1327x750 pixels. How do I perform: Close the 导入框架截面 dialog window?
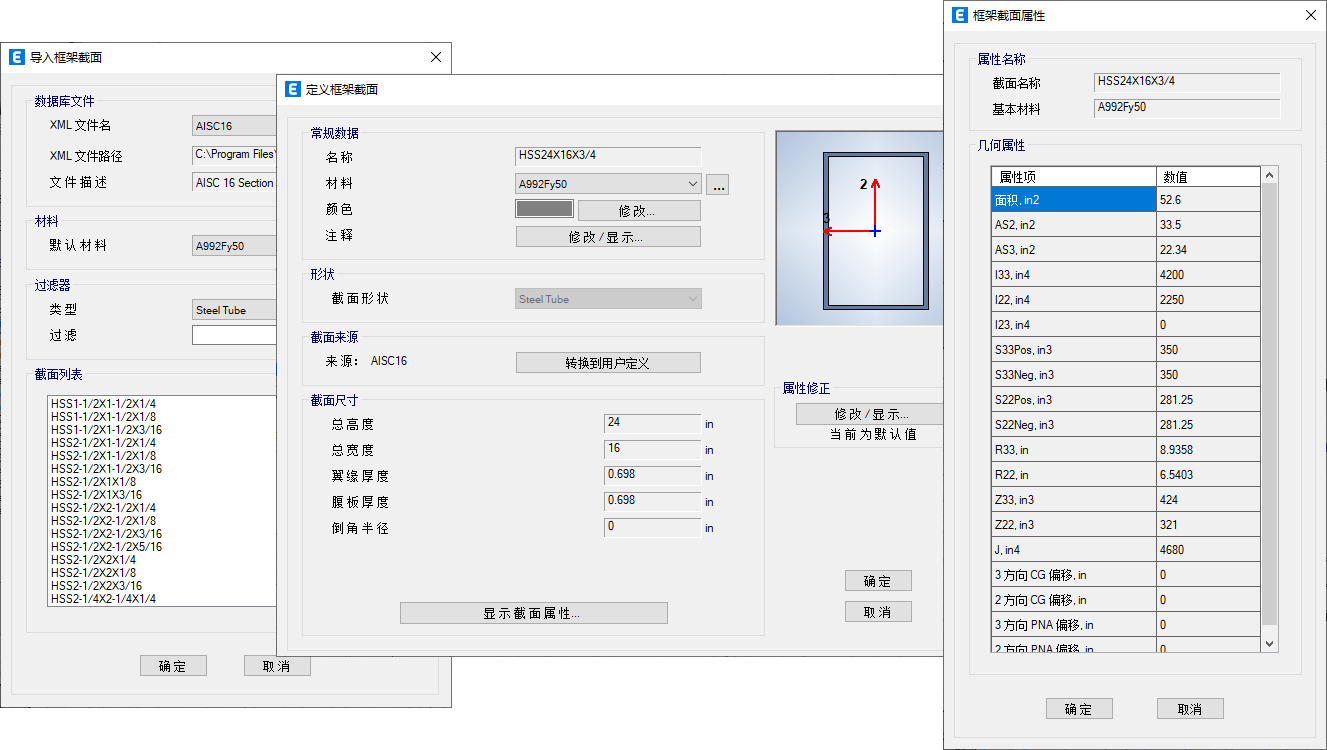pos(435,58)
